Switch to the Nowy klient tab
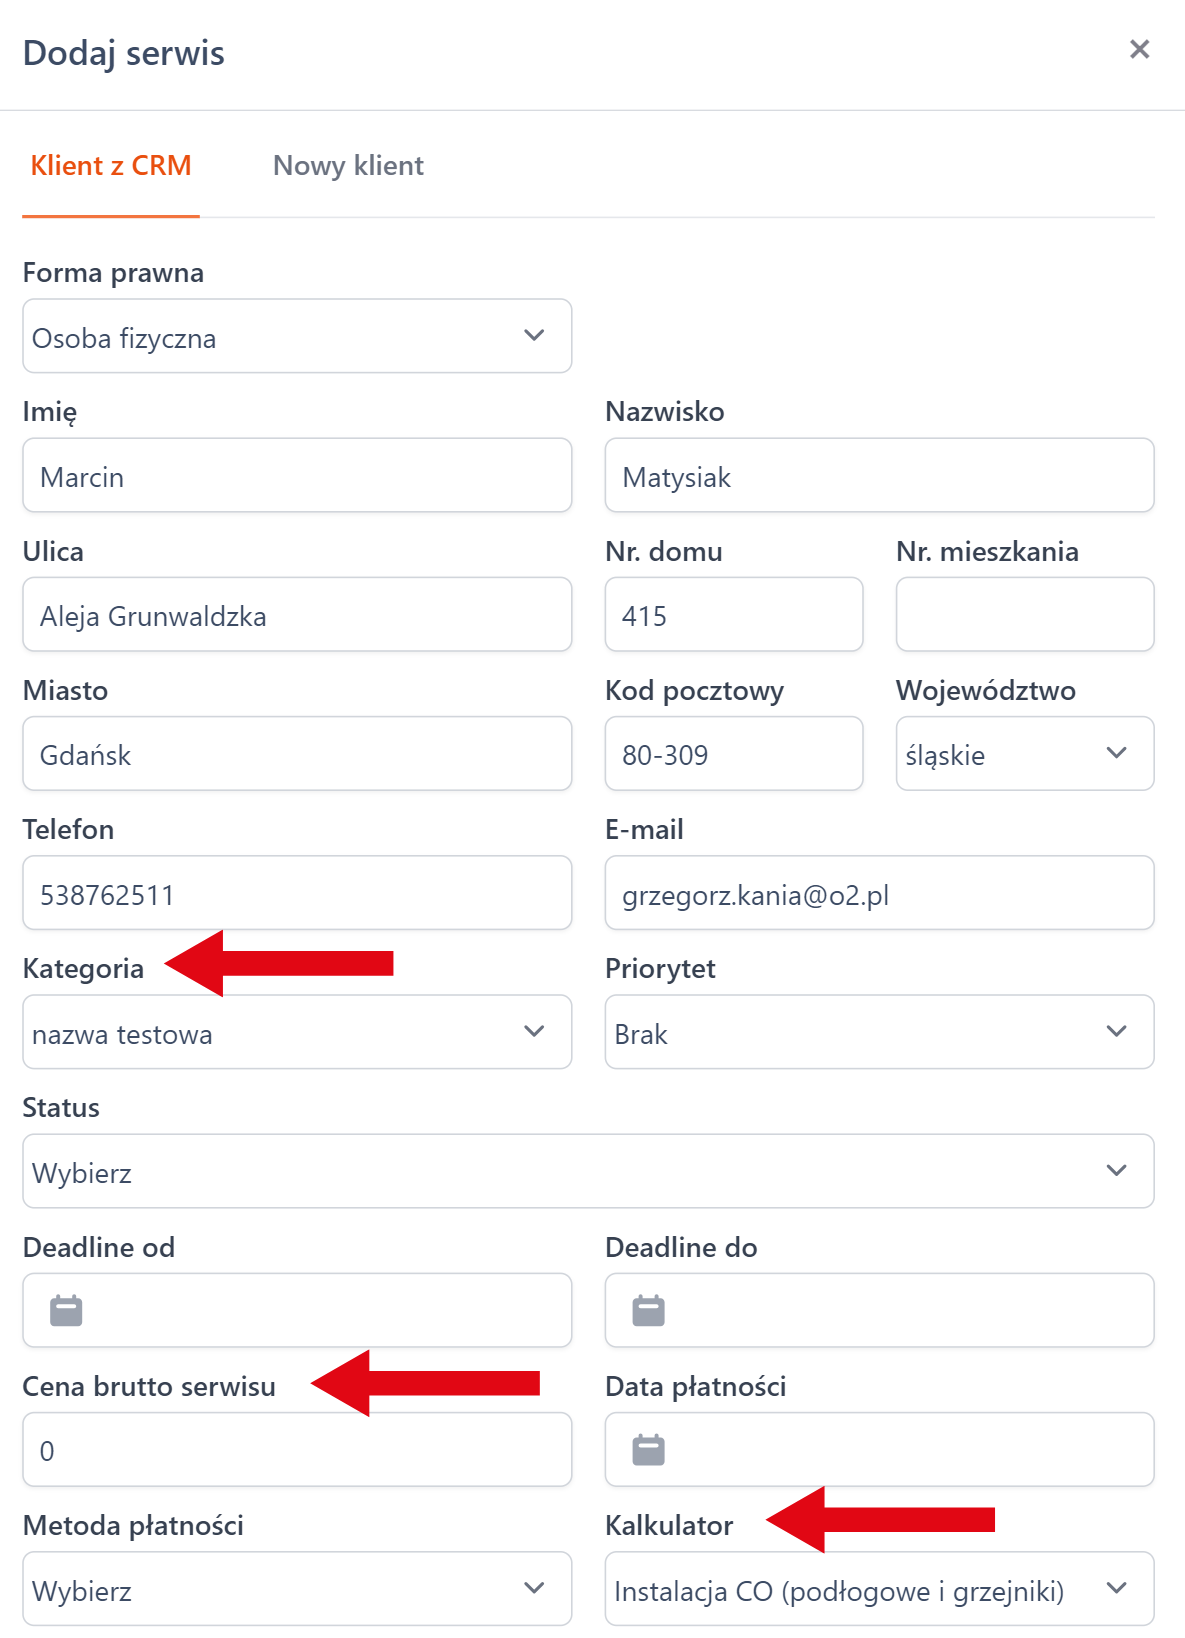 coord(348,166)
